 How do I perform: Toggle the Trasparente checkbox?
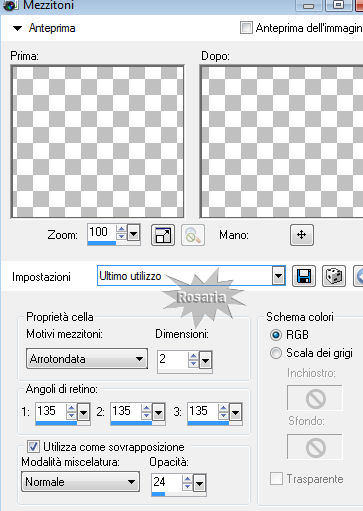(276, 479)
